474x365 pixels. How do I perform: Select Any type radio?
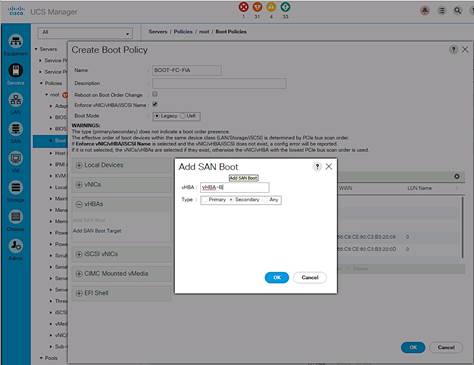point(266,200)
